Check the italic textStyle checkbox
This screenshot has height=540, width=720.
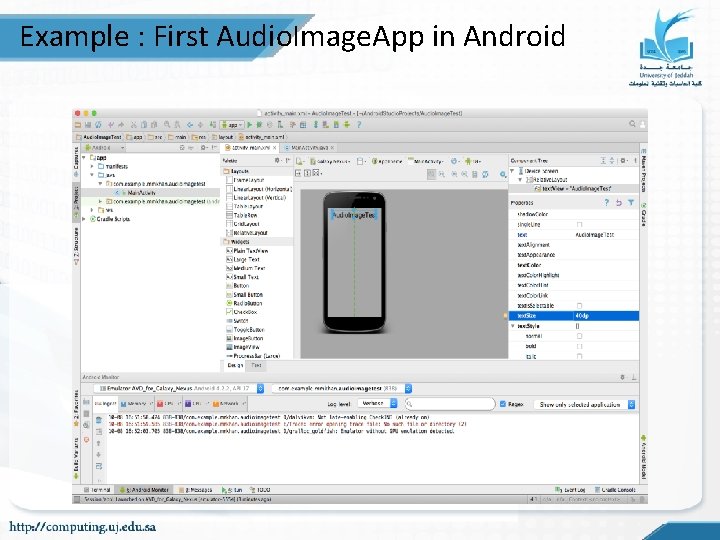(x=579, y=356)
